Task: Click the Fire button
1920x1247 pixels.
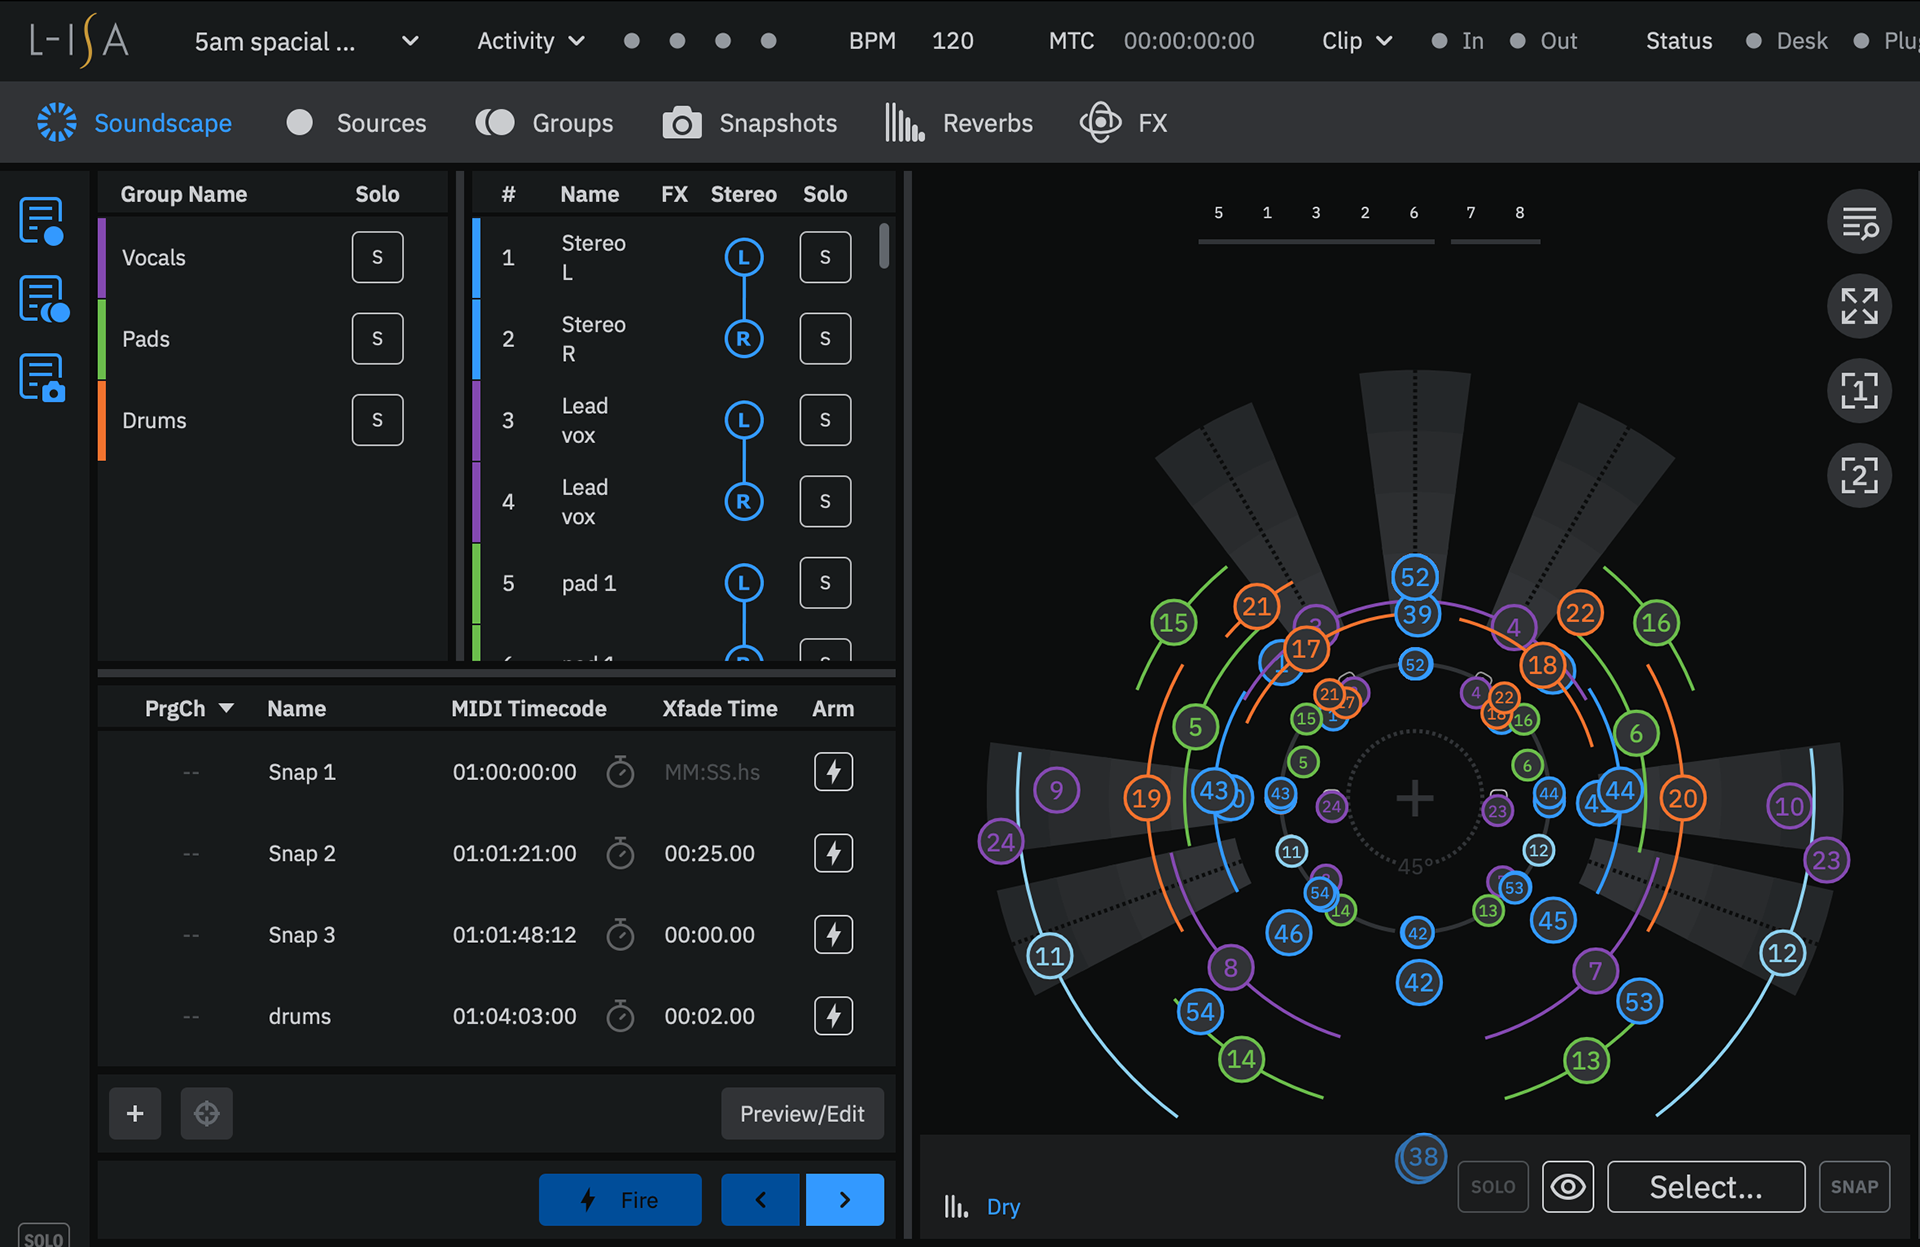Action: point(620,1199)
